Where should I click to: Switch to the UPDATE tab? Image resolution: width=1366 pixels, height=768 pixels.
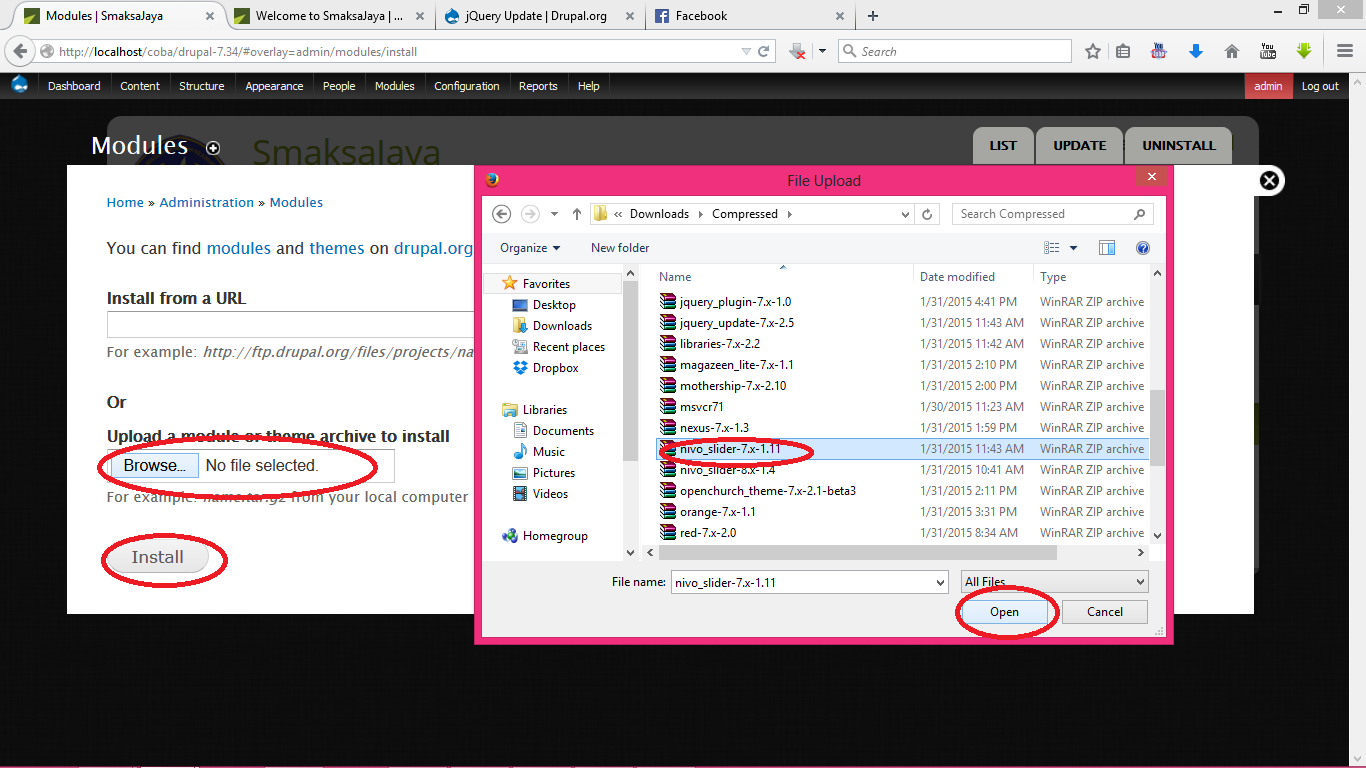(1079, 146)
